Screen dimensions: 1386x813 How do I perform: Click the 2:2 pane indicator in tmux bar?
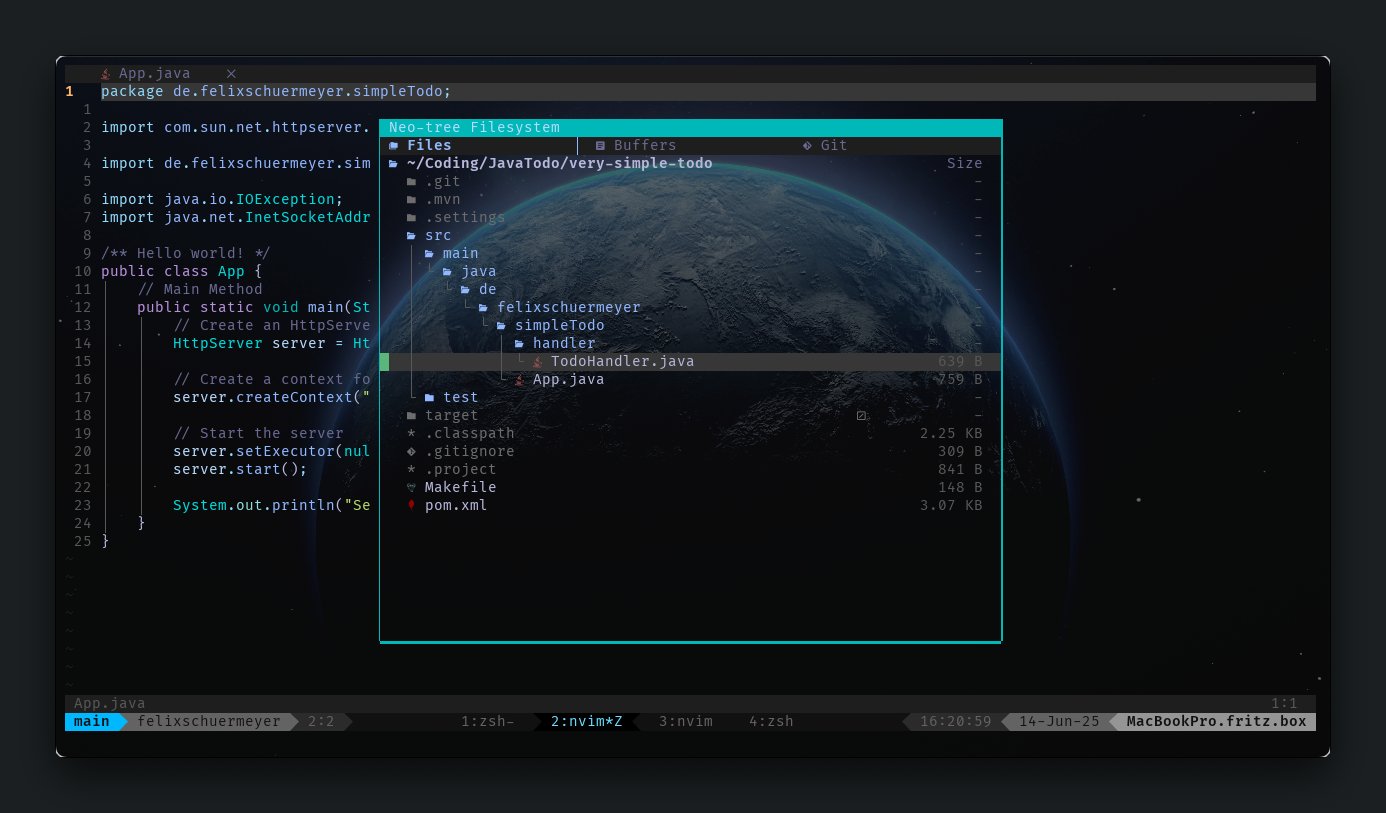coord(321,721)
